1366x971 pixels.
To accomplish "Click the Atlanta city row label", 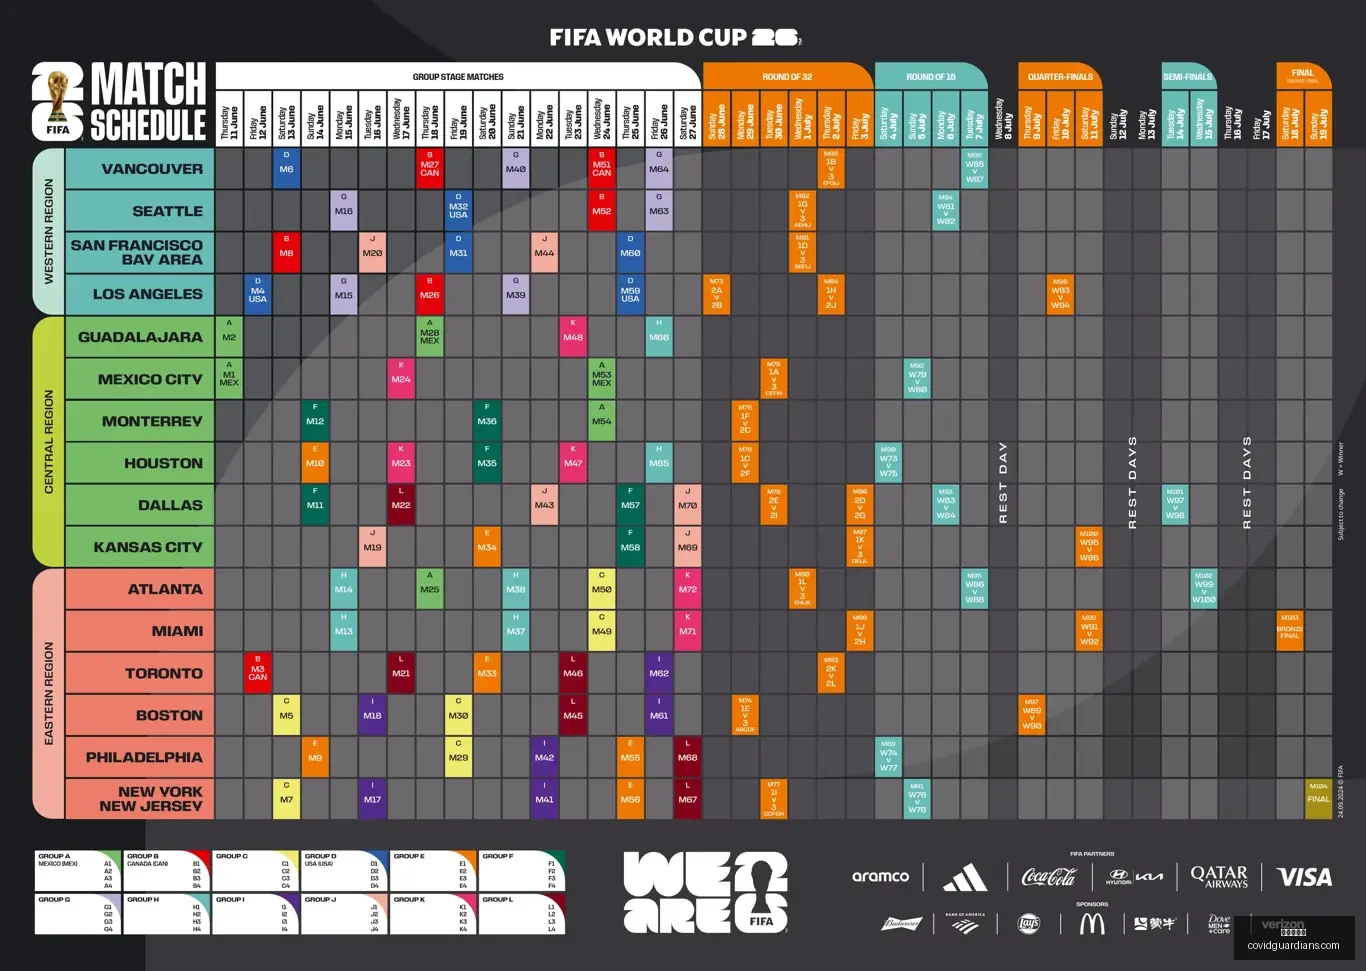I will [140, 589].
